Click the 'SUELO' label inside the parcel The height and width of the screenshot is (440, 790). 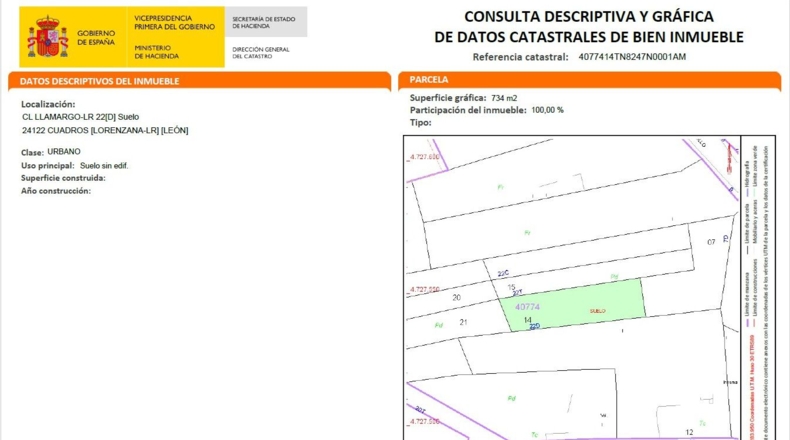pyautogui.click(x=598, y=311)
